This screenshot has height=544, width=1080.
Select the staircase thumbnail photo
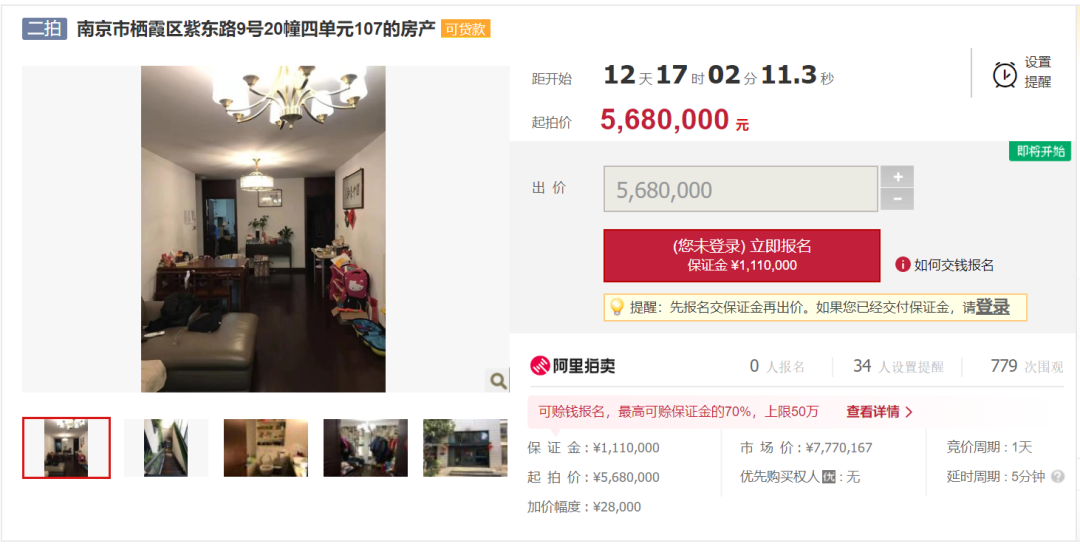pyautogui.click(x=166, y=448)
